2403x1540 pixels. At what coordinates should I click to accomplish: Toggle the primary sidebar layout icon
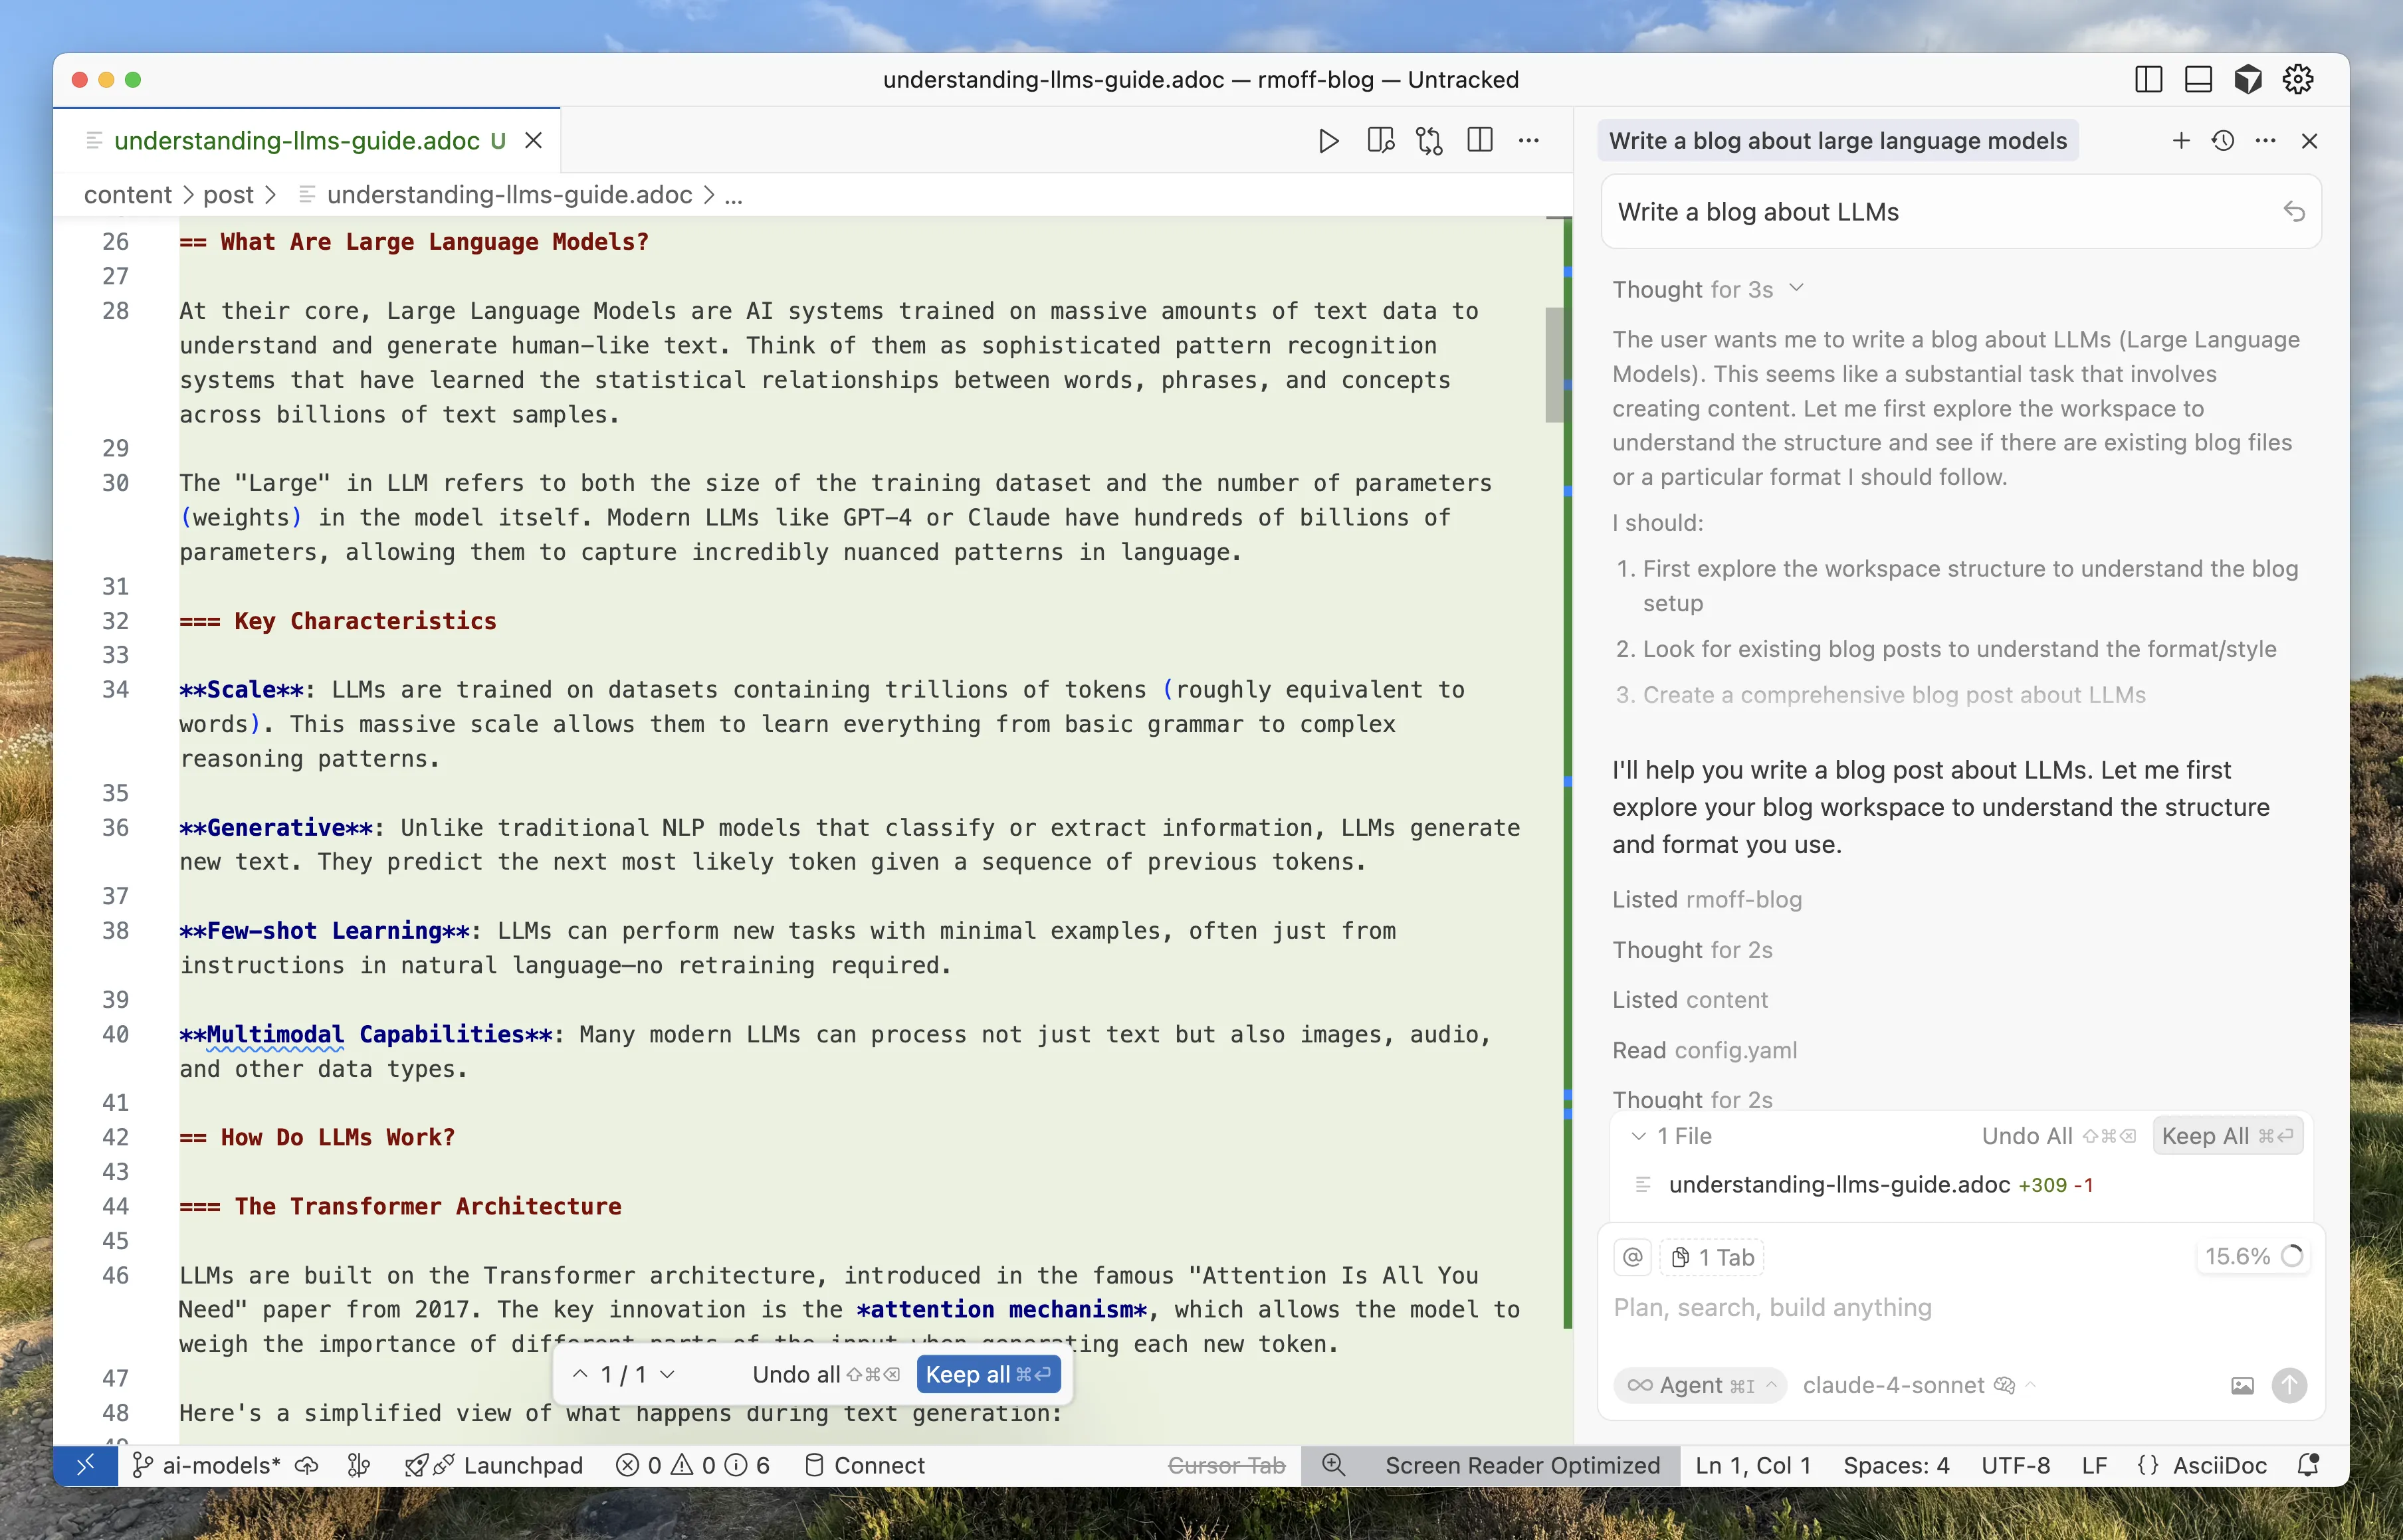click(x=2148, y=79)
